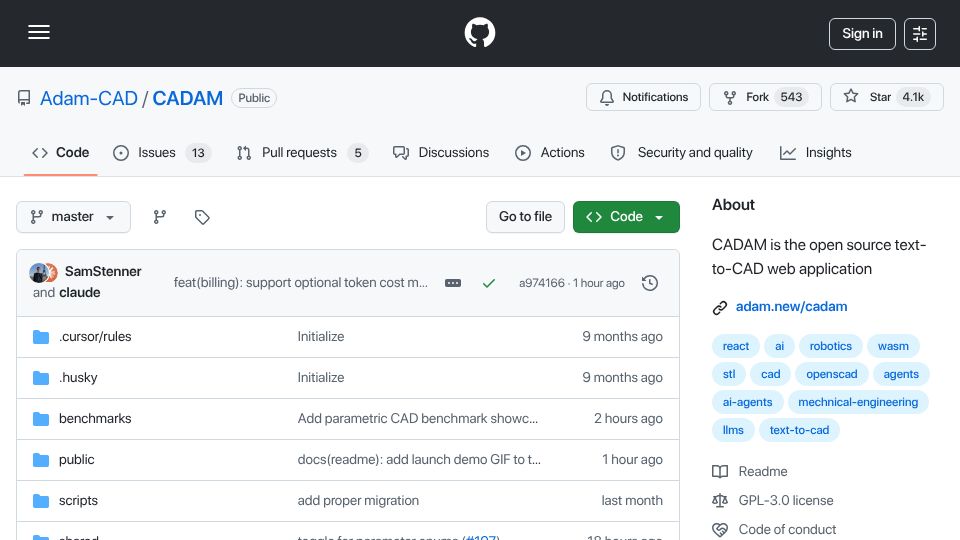Click the 543 fork count
The height and width of the screenshot is (540, 960).
pos(791,97)
